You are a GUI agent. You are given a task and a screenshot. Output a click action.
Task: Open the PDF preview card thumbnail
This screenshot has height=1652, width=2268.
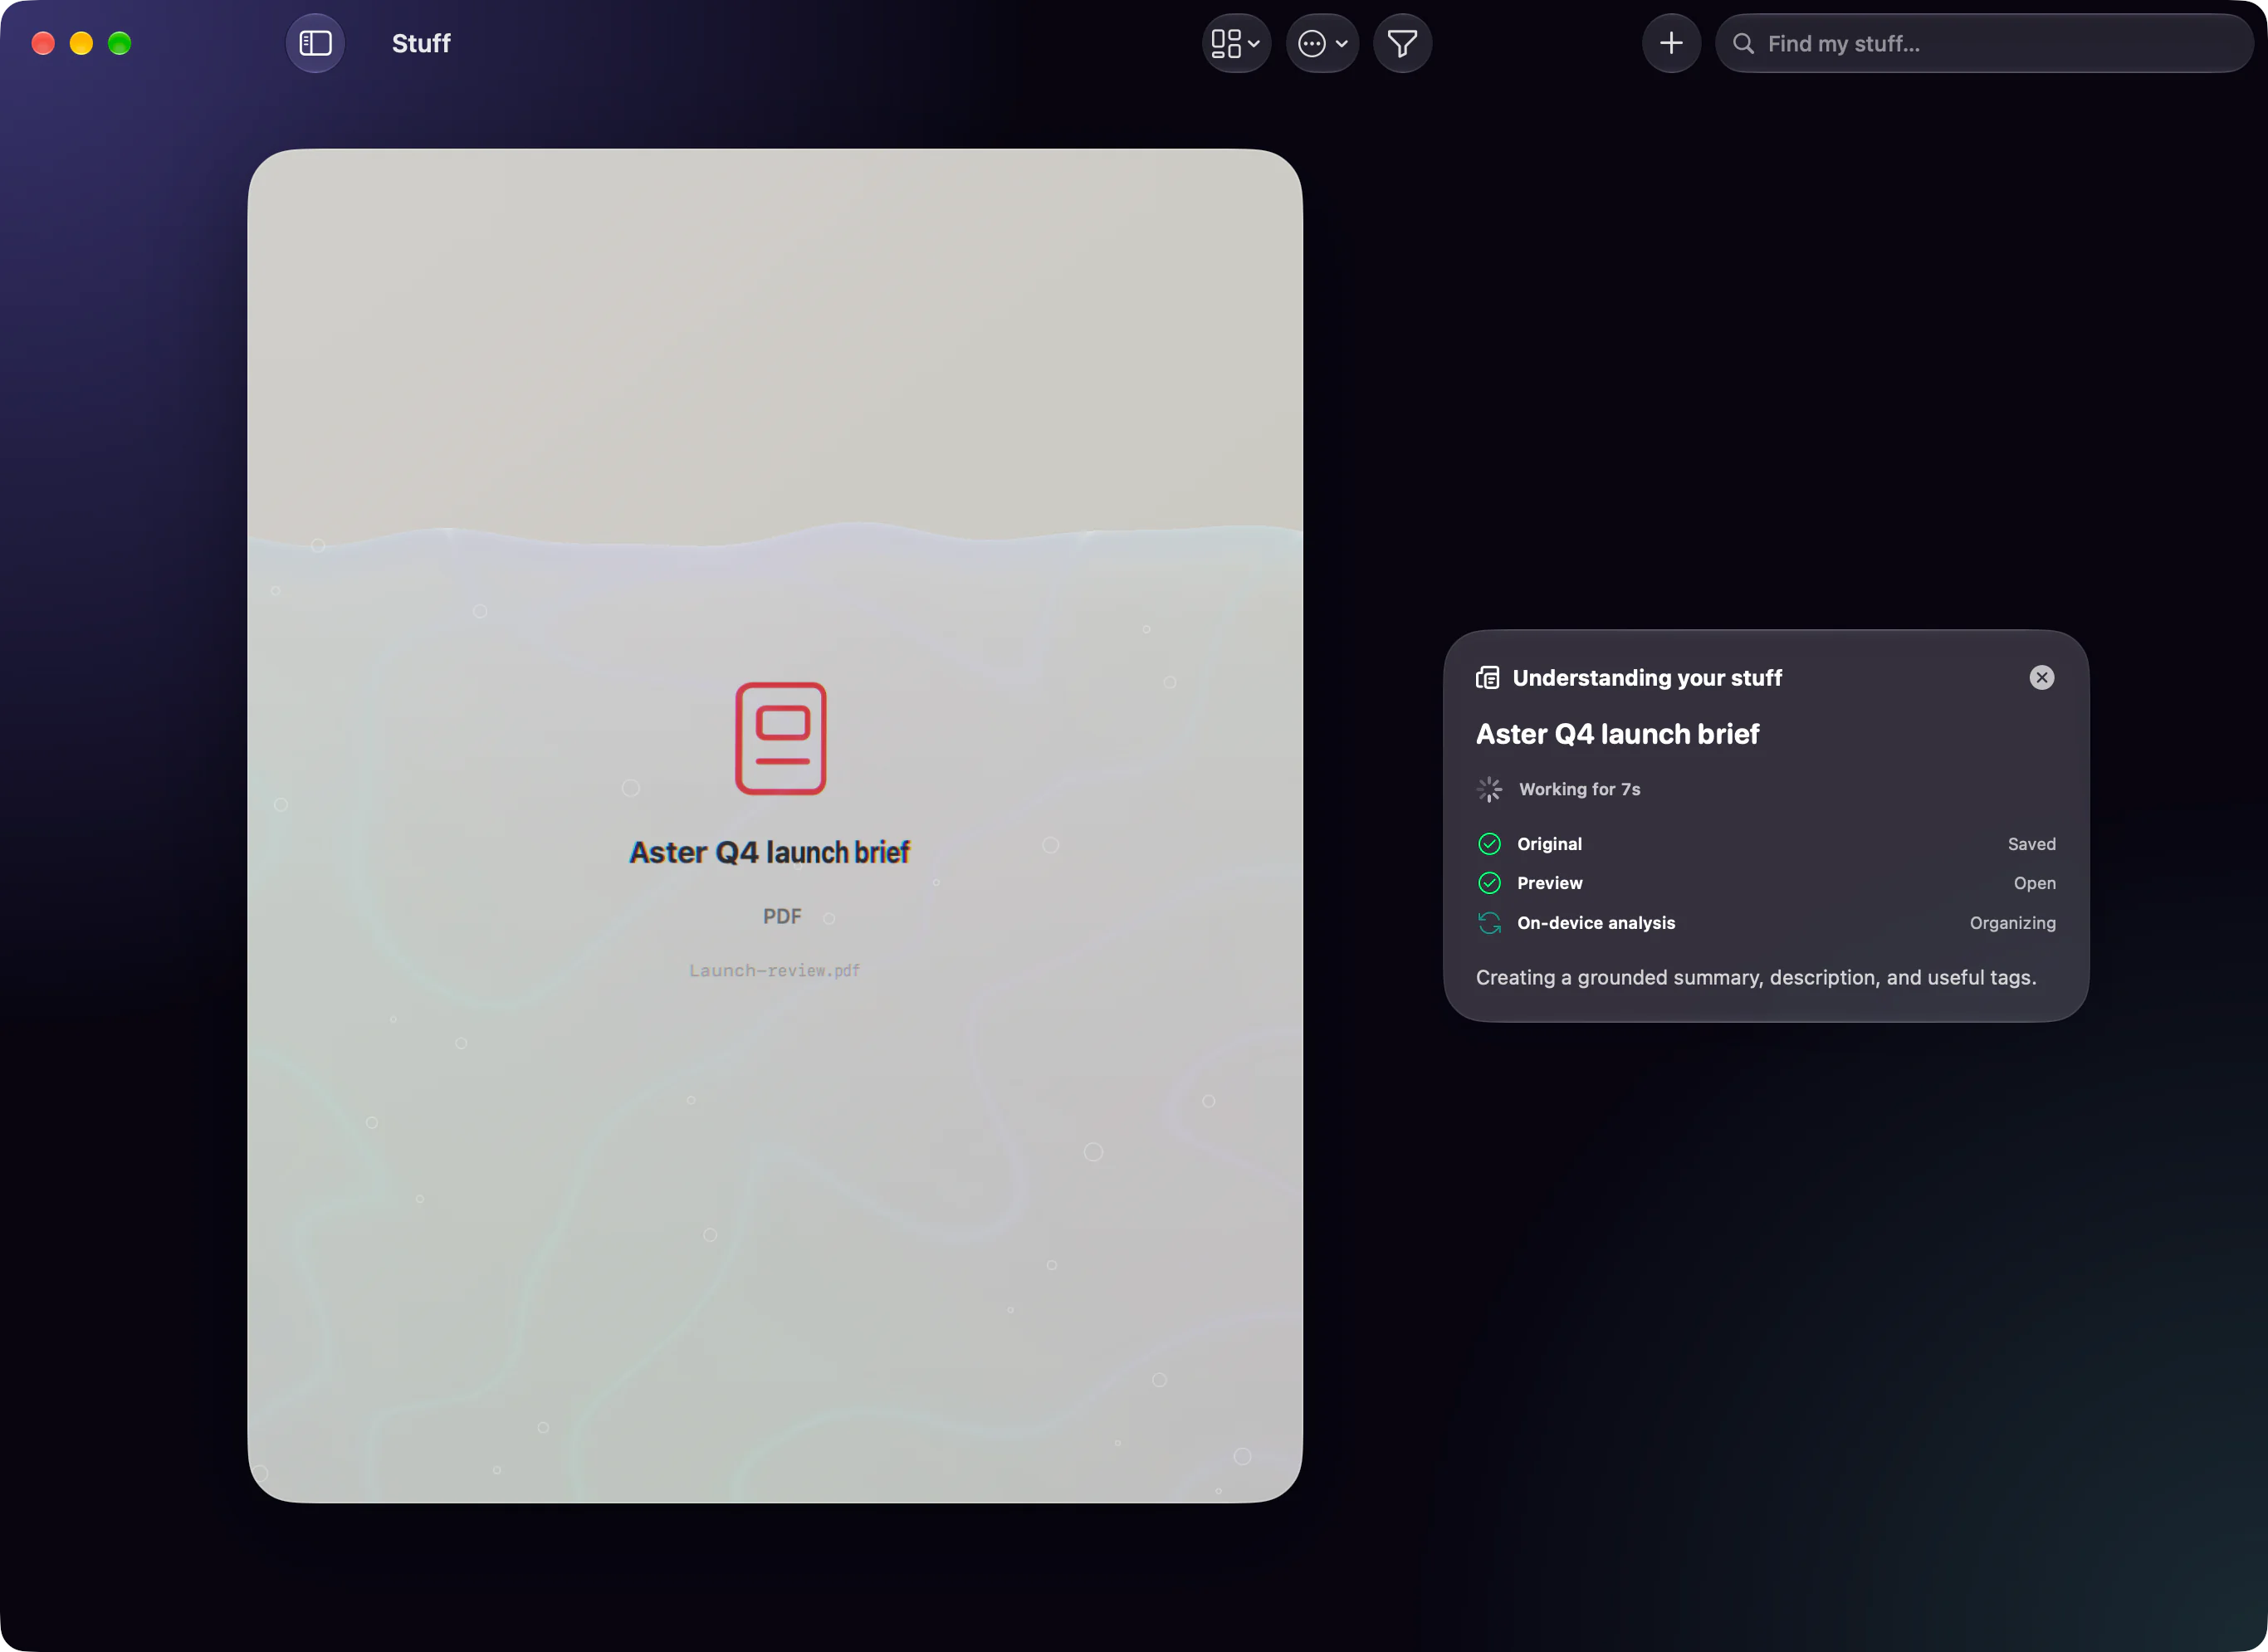coord(775,825)
